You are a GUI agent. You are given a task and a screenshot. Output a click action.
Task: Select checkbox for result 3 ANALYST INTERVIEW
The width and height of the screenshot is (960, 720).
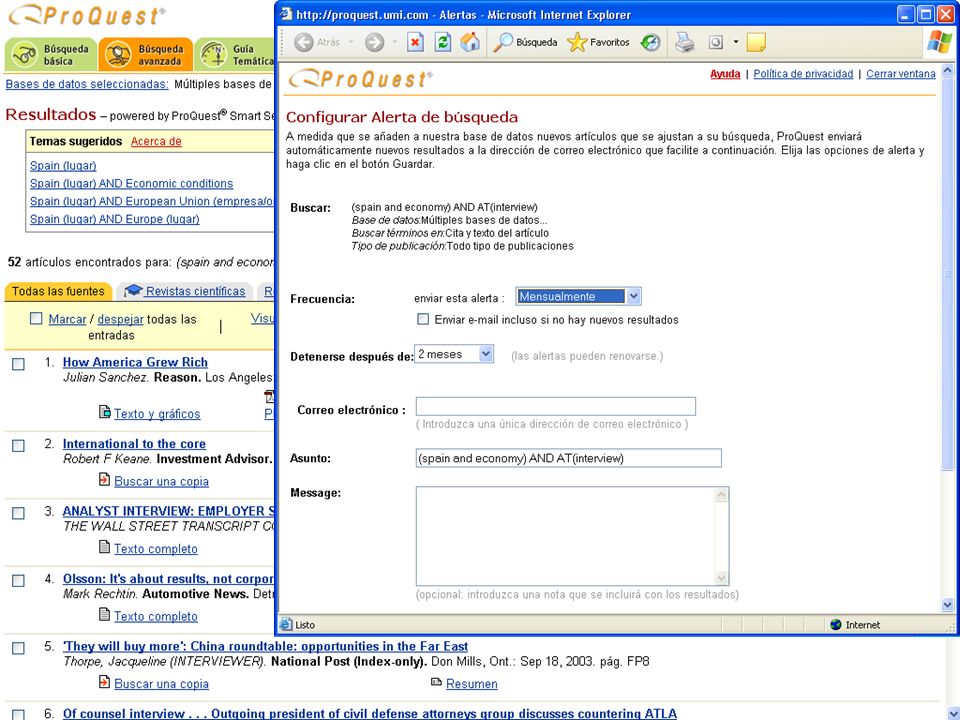(x=18, y=512)
